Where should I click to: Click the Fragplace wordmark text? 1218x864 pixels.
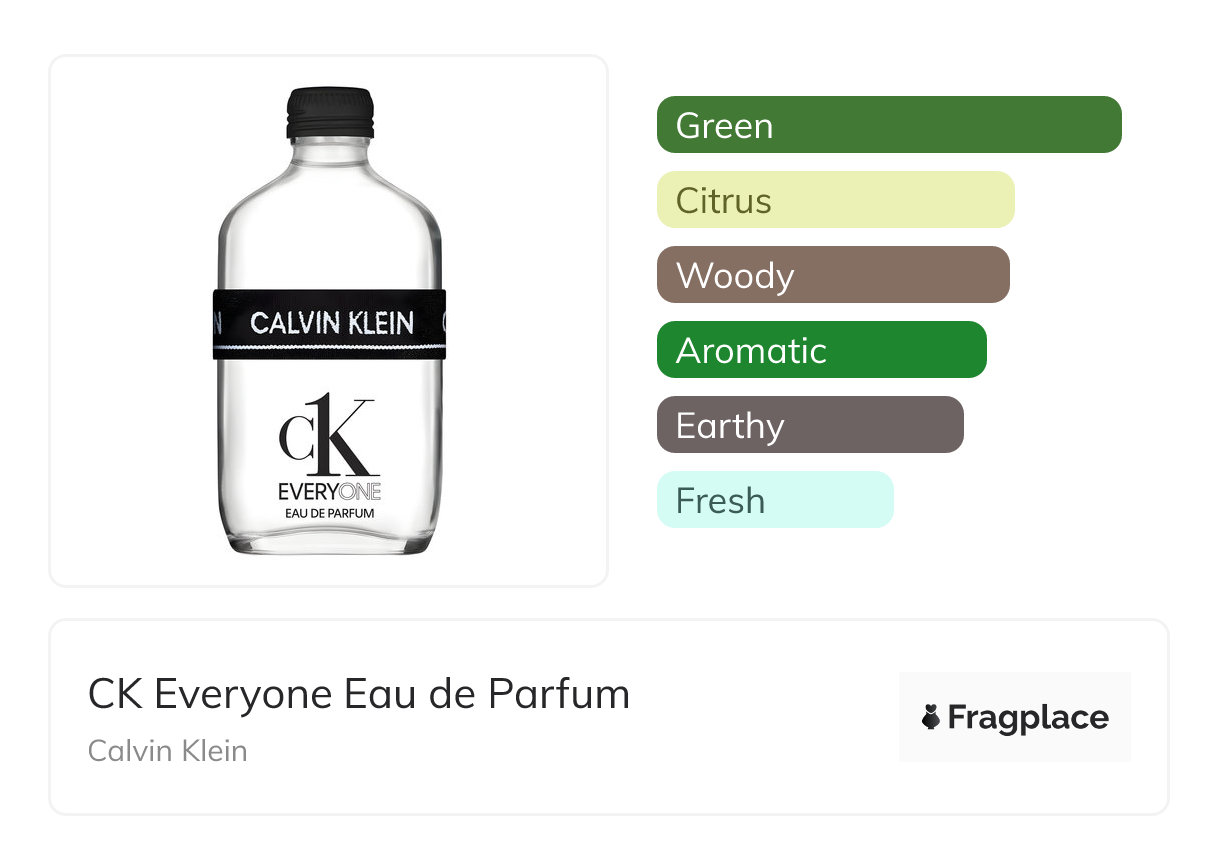coord(1028,718)
